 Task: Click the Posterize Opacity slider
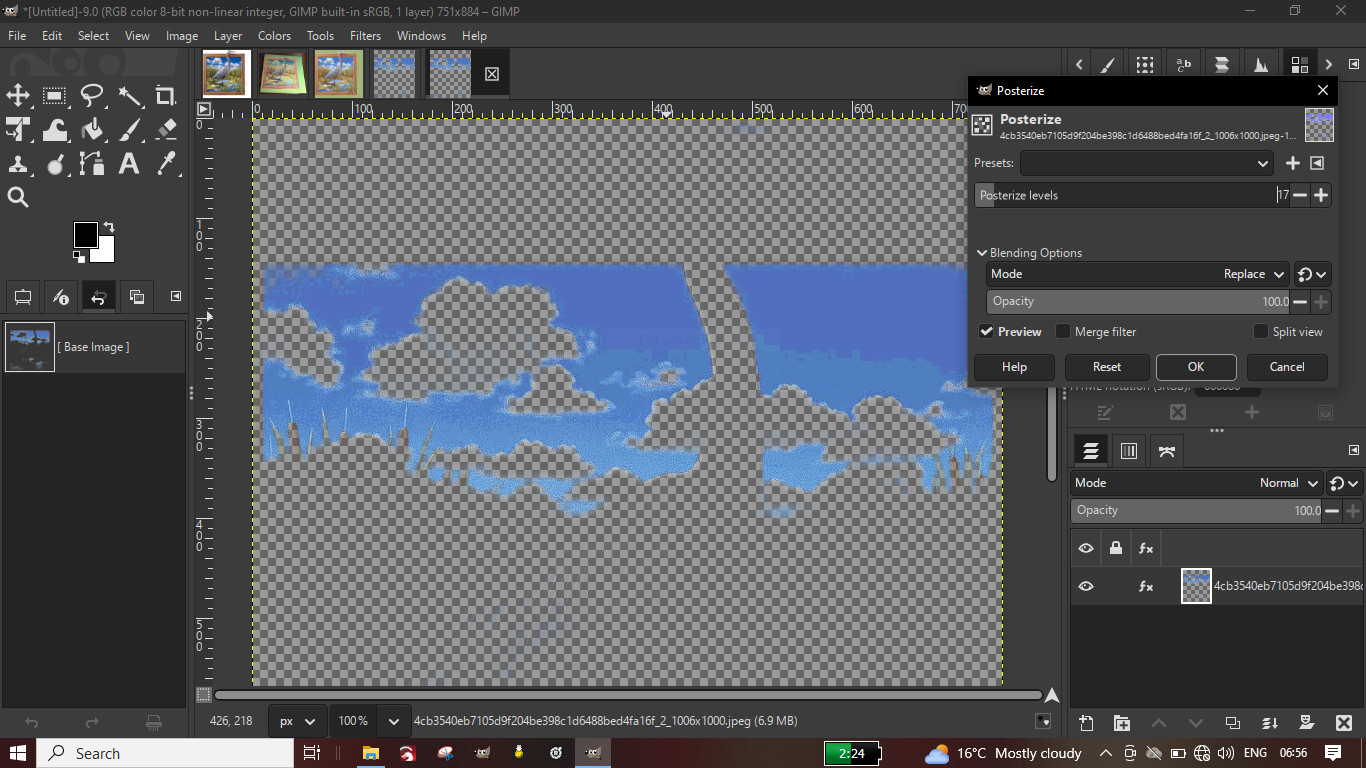pyautogui.click(x=1138, y=302)
